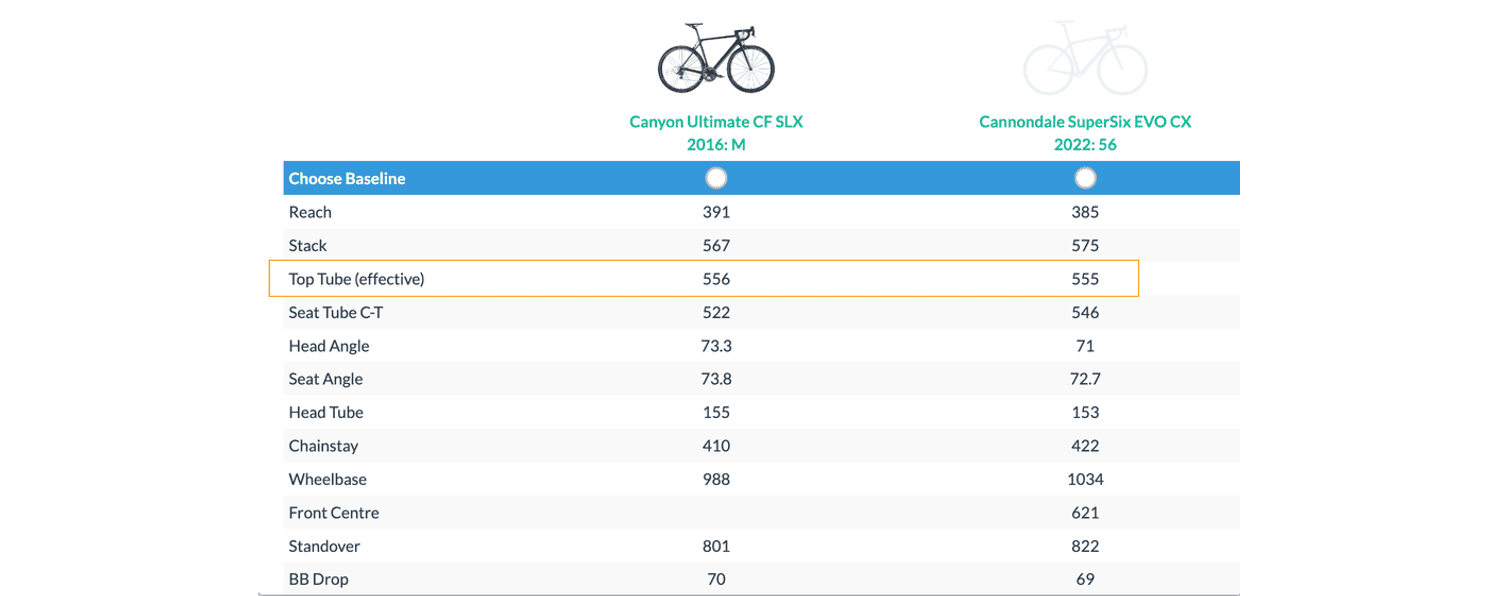
Task: Select Cannondale SuperSix EVO CX as baseline
Action: [1085, 178]
